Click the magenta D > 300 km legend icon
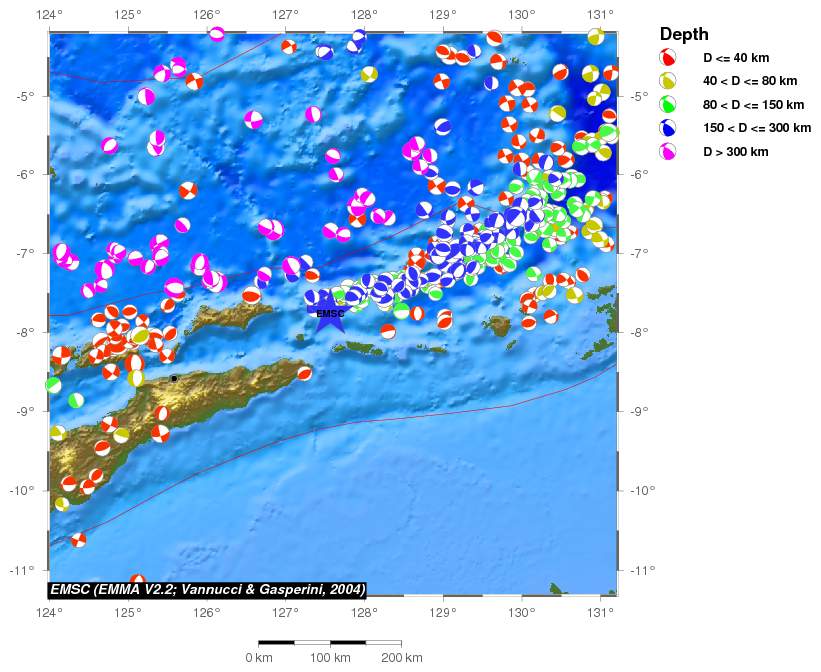 point(669,151)
